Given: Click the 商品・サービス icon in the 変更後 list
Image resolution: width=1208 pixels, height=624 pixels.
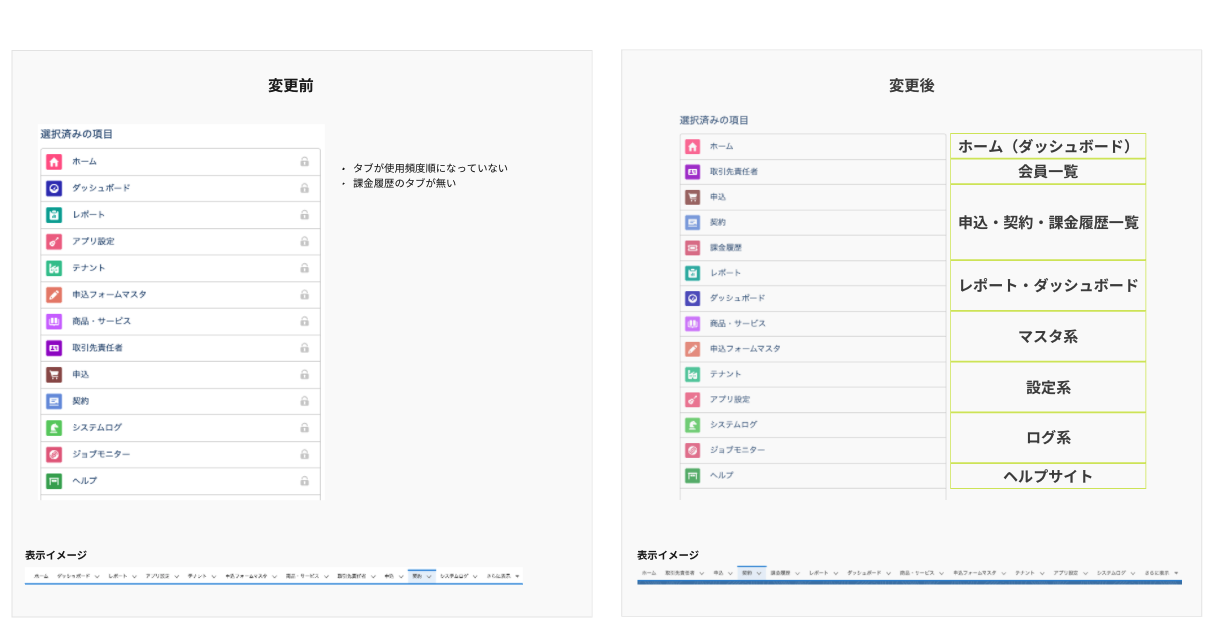Looking at the screenshot, I should (x=692, y=323).
